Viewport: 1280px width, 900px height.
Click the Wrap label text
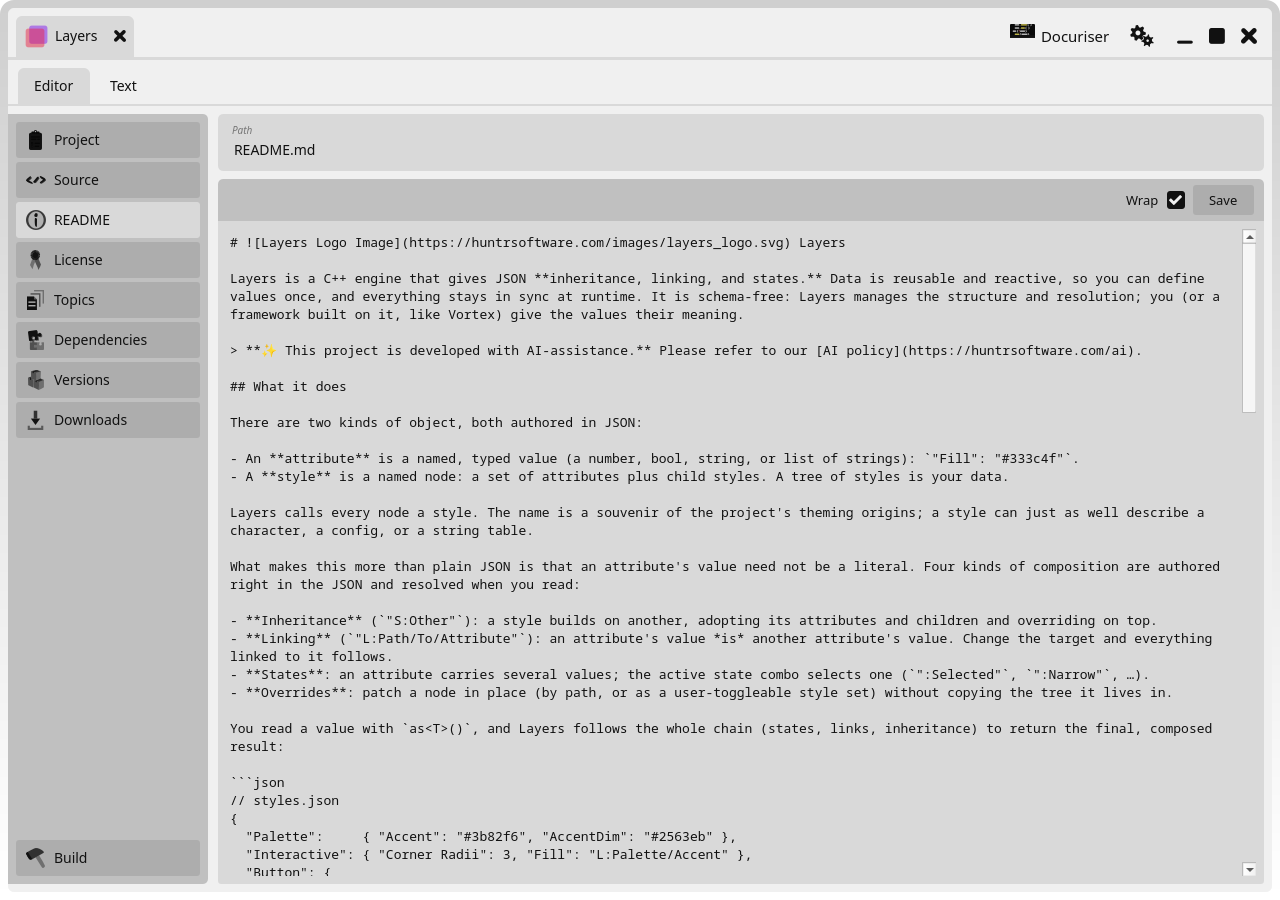(x=1142, y=200)
